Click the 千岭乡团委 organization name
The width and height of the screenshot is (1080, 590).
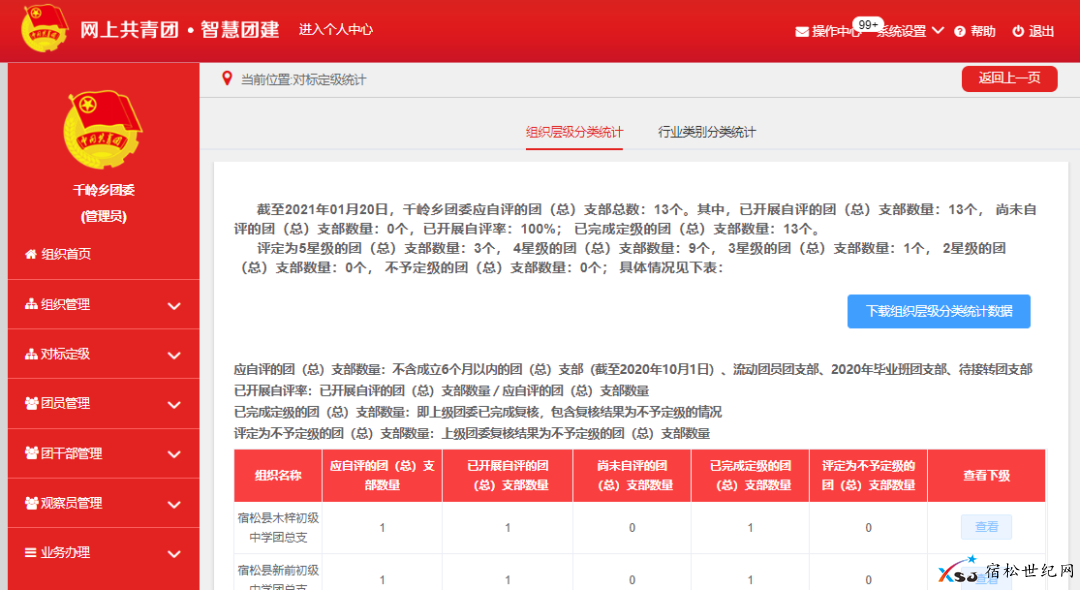coord(104,190)
